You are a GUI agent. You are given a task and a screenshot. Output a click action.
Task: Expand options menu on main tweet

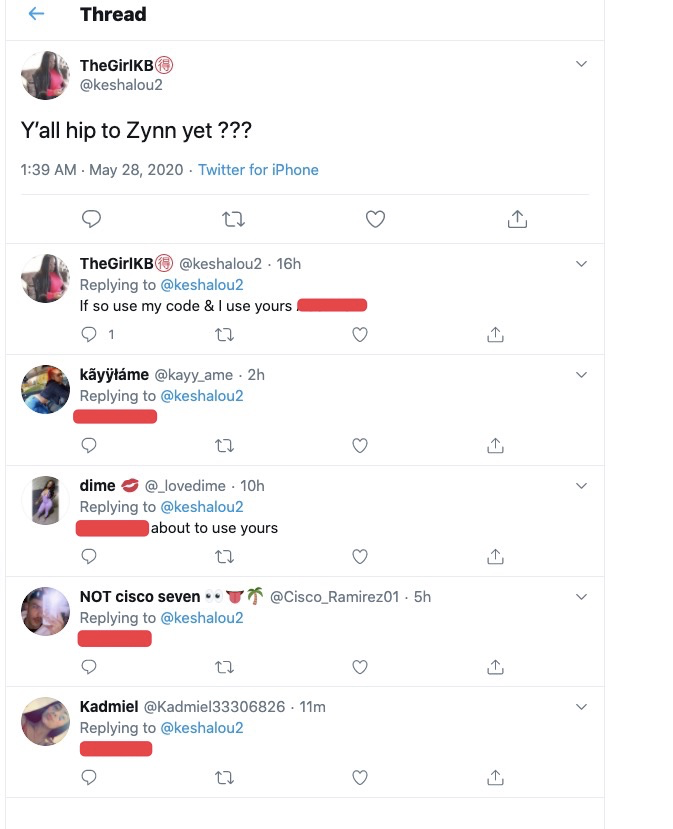[x=582, y=64]
